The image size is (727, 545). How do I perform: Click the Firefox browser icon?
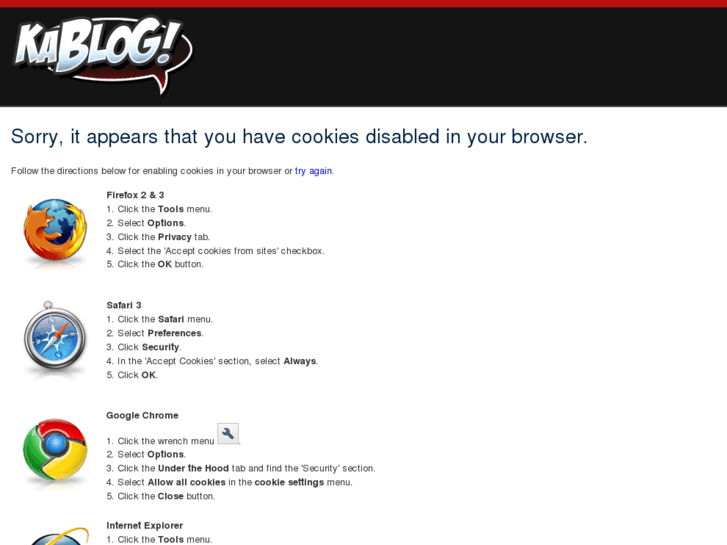click(x=55, y=230)
